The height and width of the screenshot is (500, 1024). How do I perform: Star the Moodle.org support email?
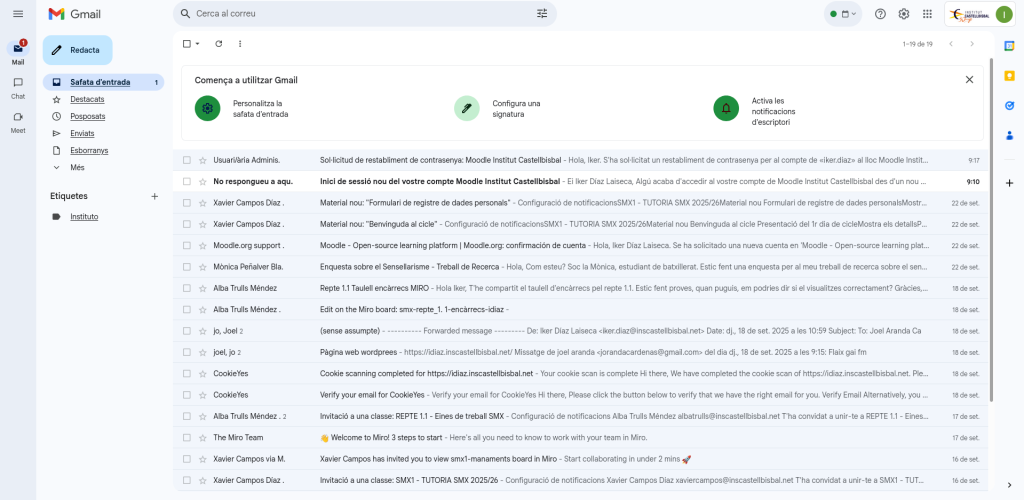click(202, 245)
